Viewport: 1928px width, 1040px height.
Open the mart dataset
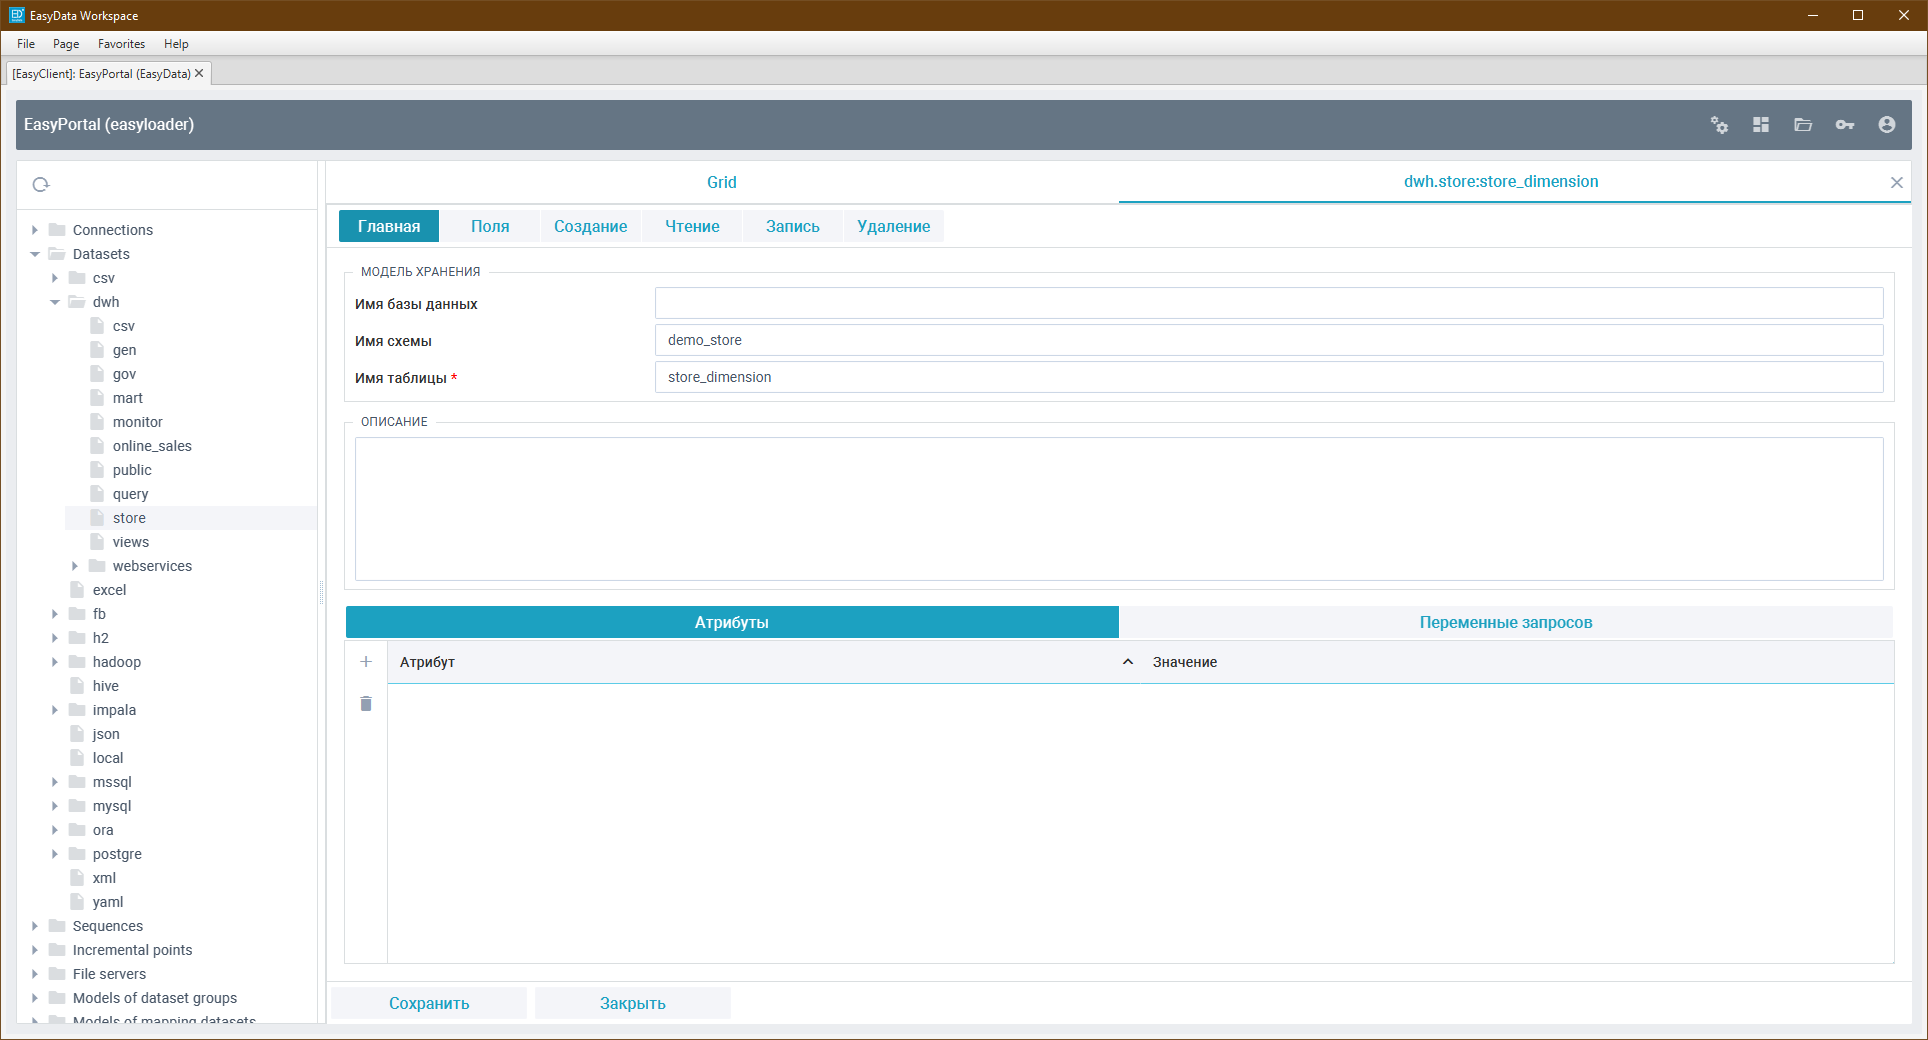tap(128, 398)
